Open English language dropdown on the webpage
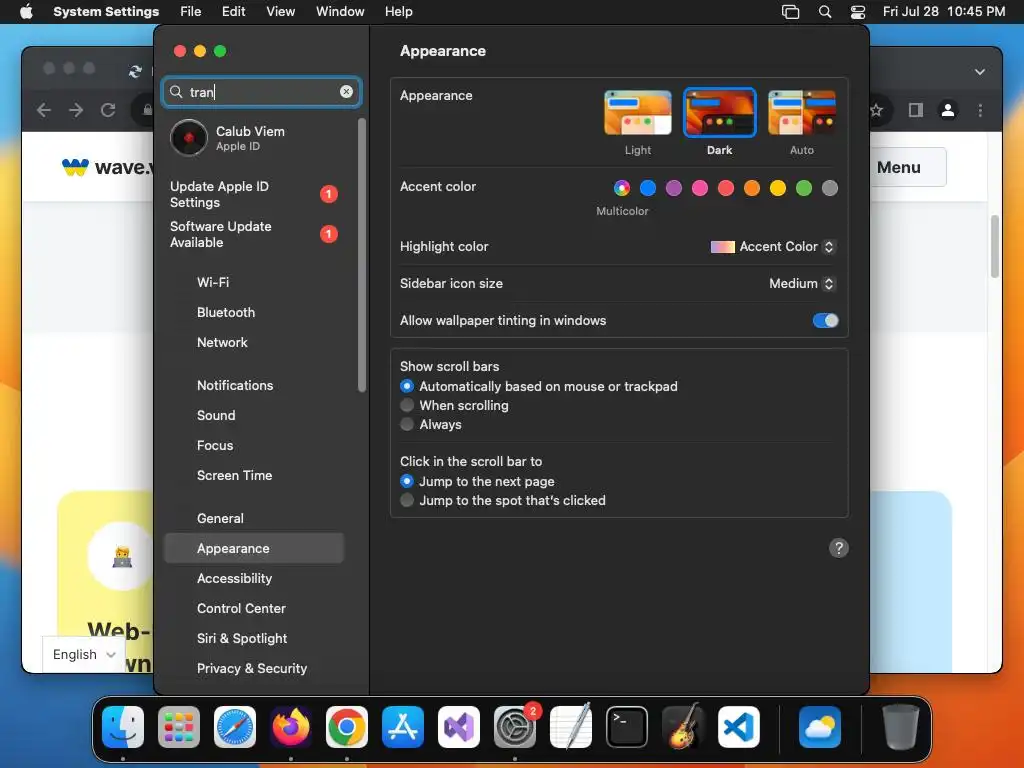 pos(84,654)
